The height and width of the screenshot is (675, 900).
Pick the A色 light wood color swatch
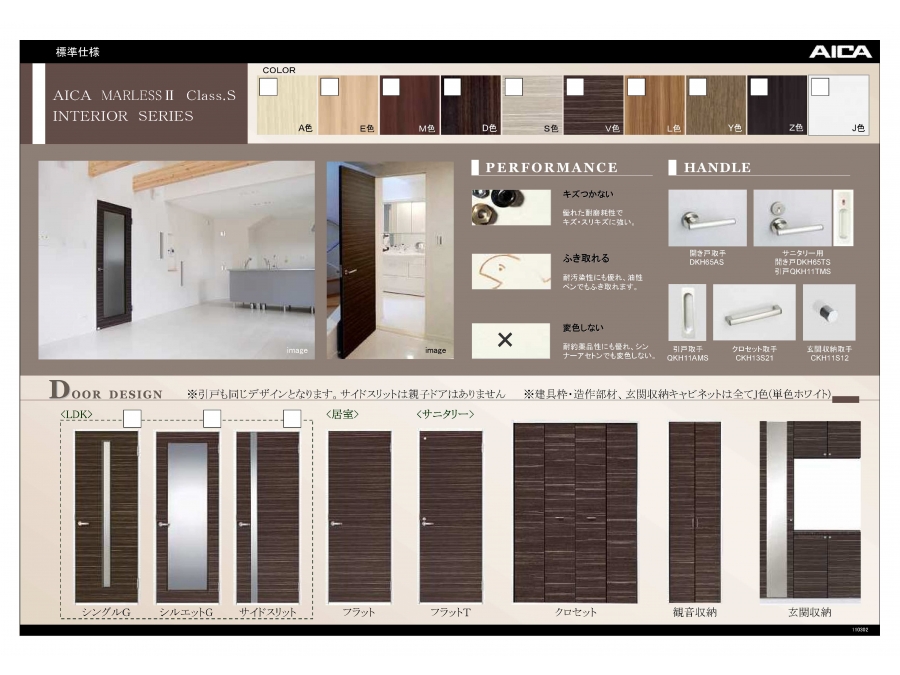(x=286, y=105)
